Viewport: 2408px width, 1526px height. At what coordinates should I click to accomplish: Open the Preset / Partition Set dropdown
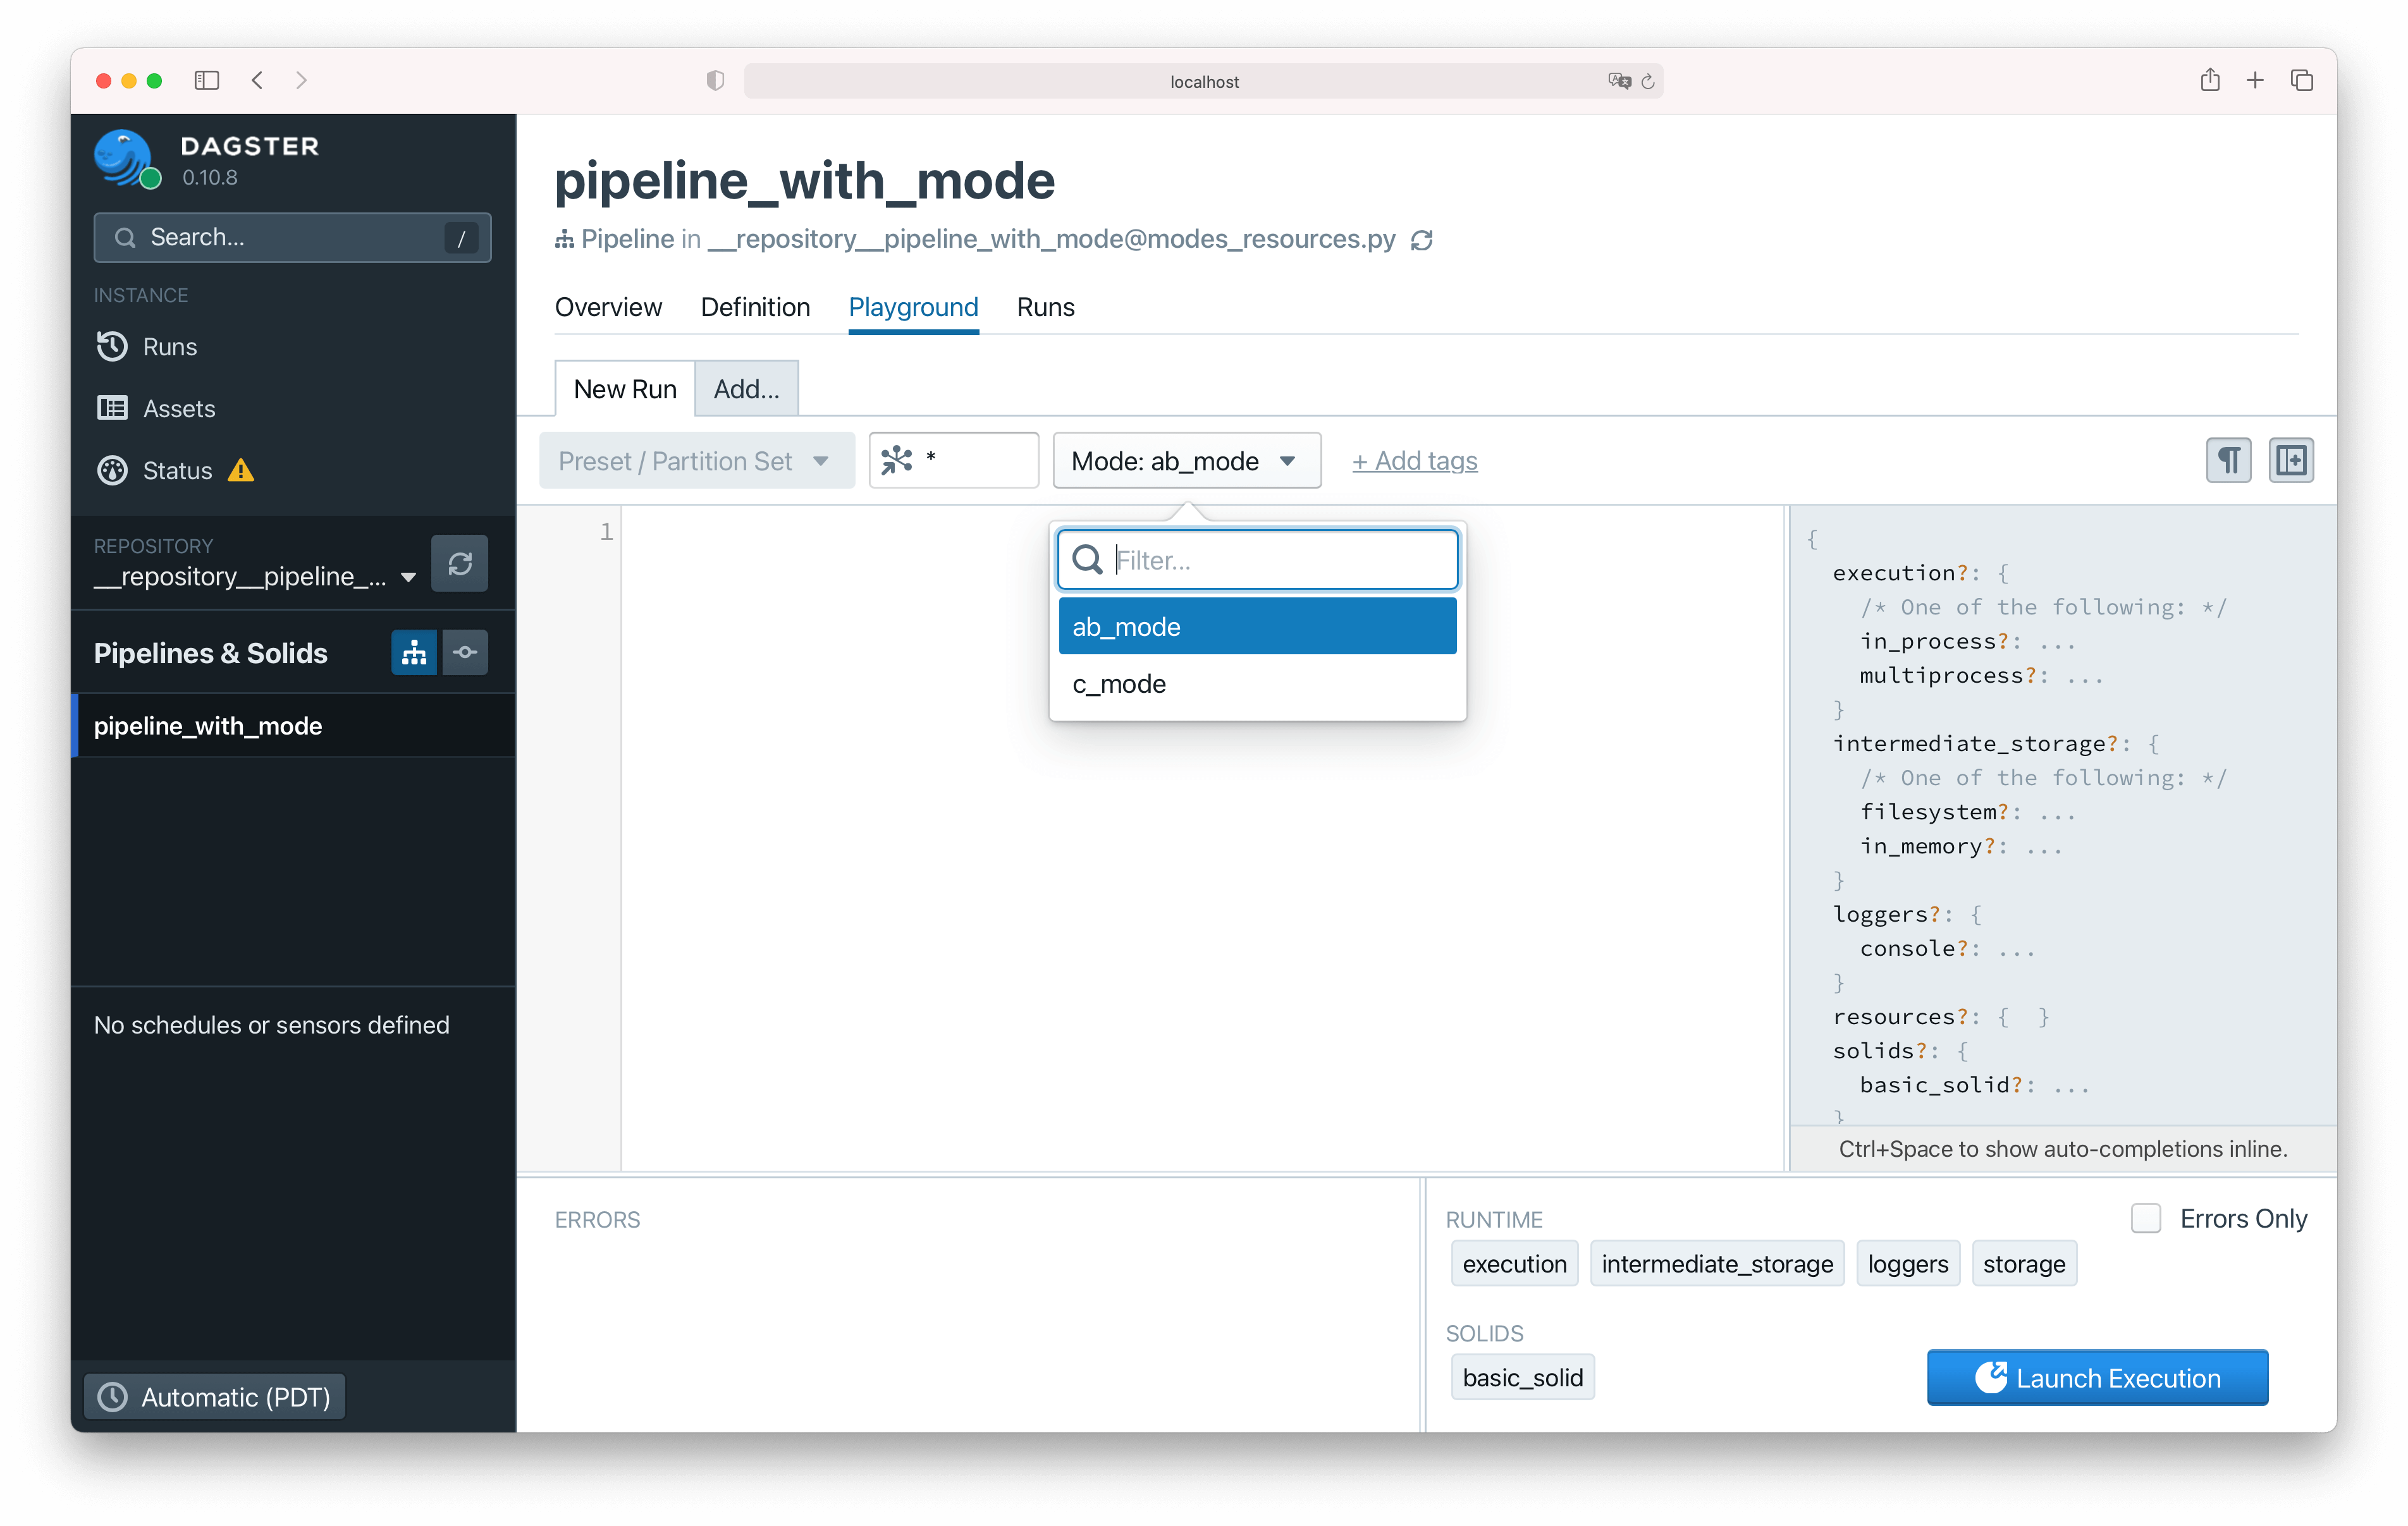pos(693,461)
